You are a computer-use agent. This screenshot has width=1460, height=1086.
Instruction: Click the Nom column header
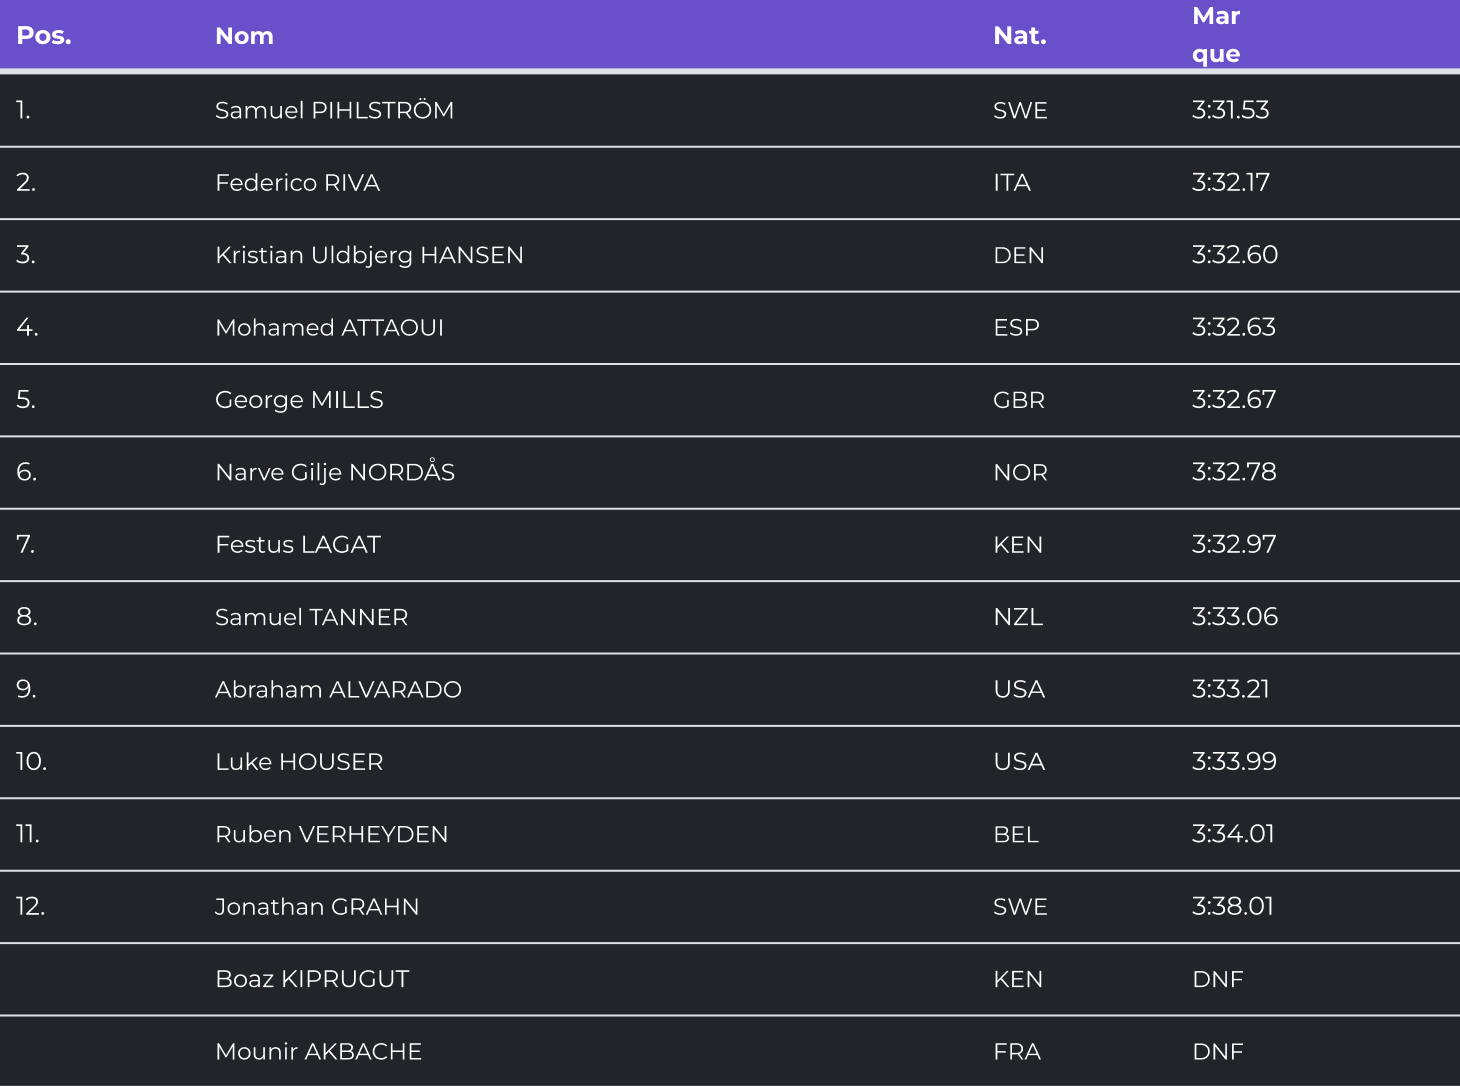[244, 36]
